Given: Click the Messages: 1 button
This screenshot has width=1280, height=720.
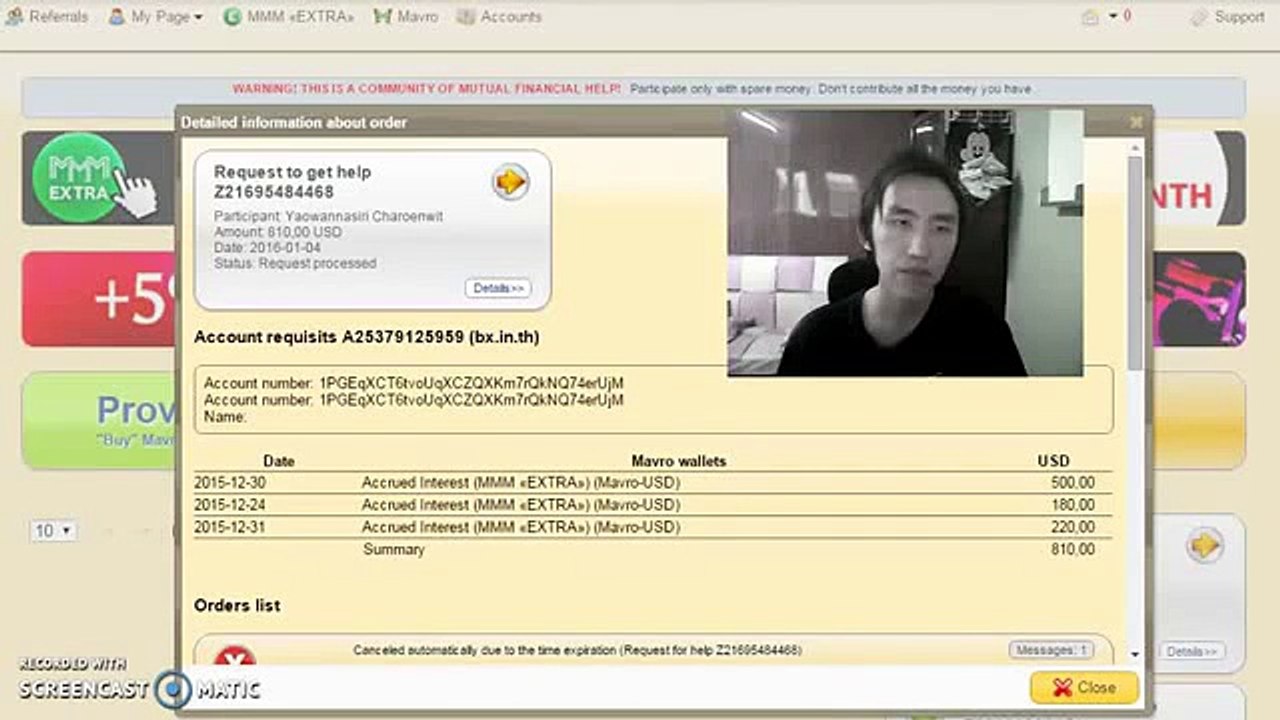Looking at the screenshot, I should click(x=1051, y=650).
